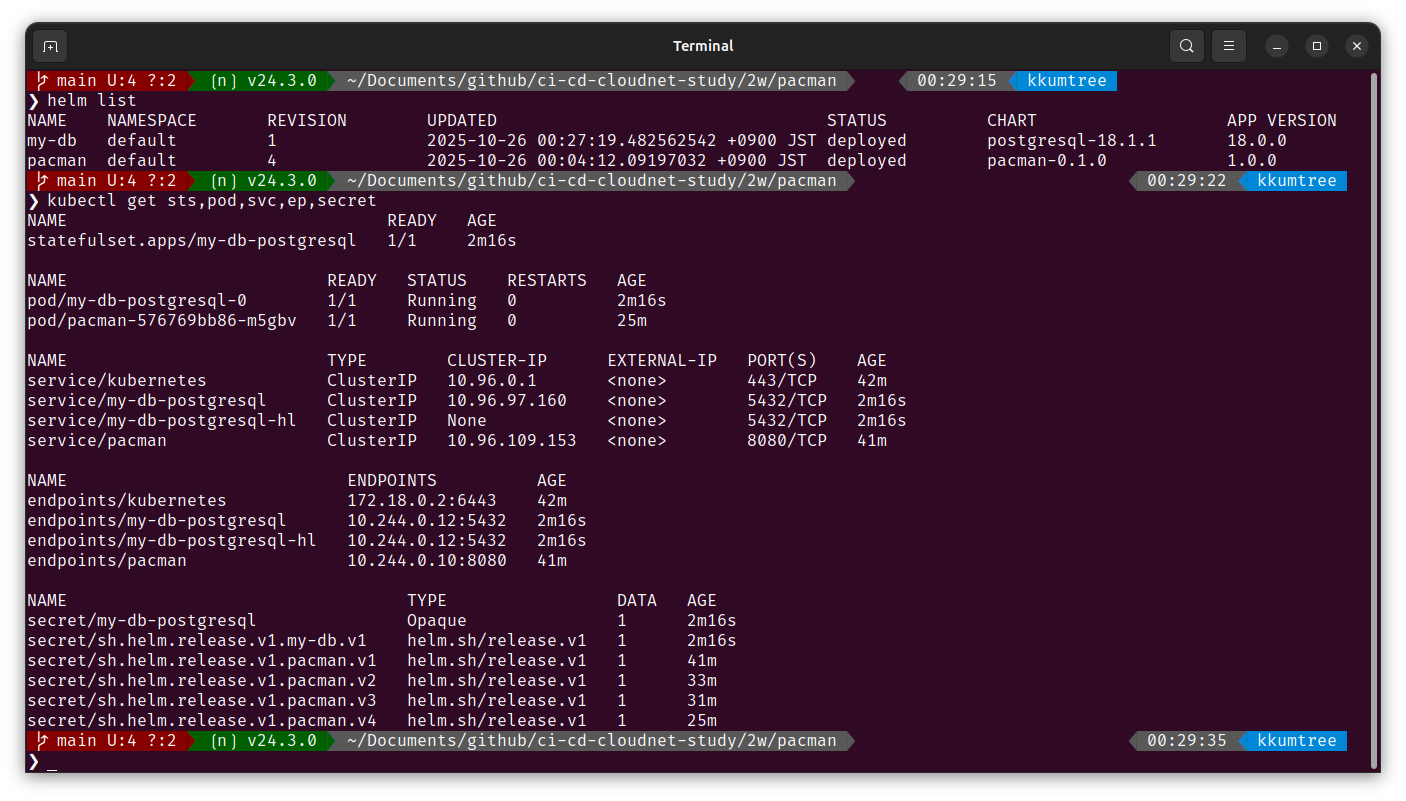Open the terminal search
This screenshot has height=801, width=1406.
(1186, 46)
